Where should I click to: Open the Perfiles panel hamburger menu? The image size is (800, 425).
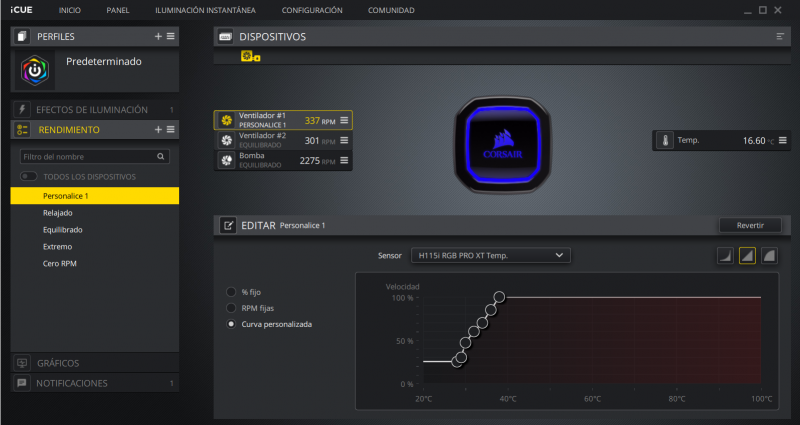point(171,36)
